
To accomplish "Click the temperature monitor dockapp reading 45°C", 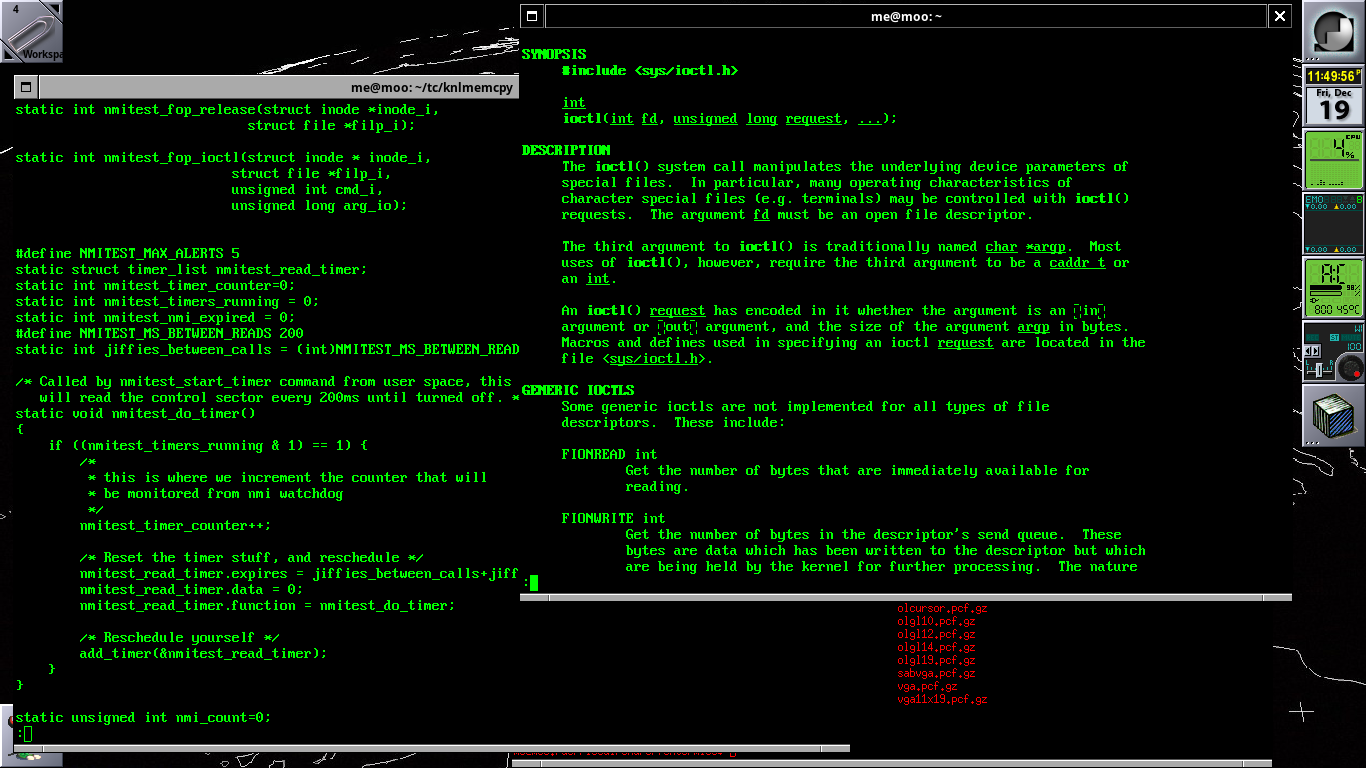I will tap(1334, 290).
